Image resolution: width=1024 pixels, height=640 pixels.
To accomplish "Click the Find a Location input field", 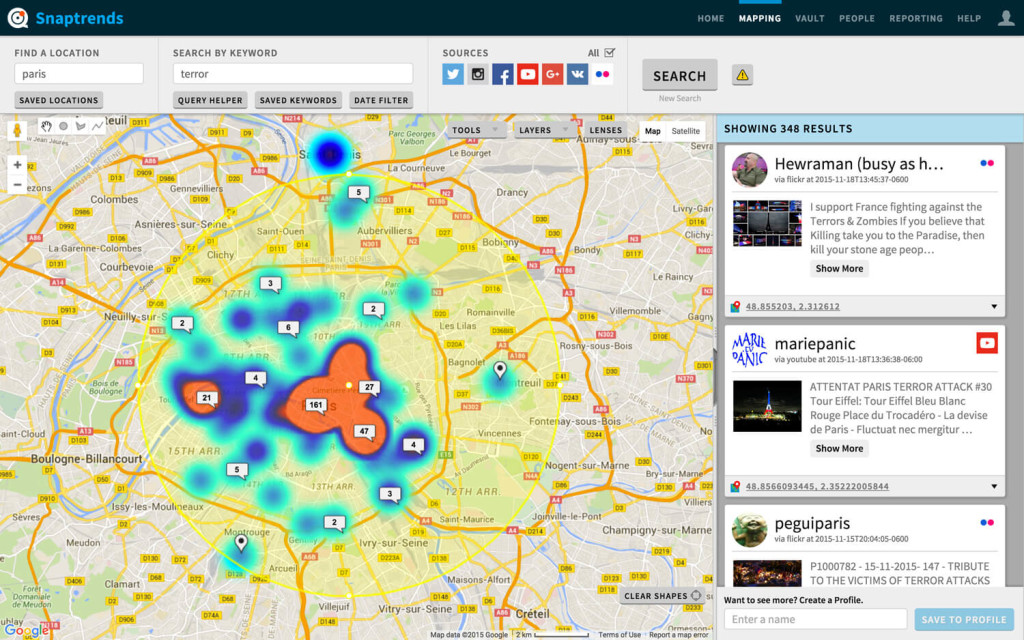I will pos(79,74).
